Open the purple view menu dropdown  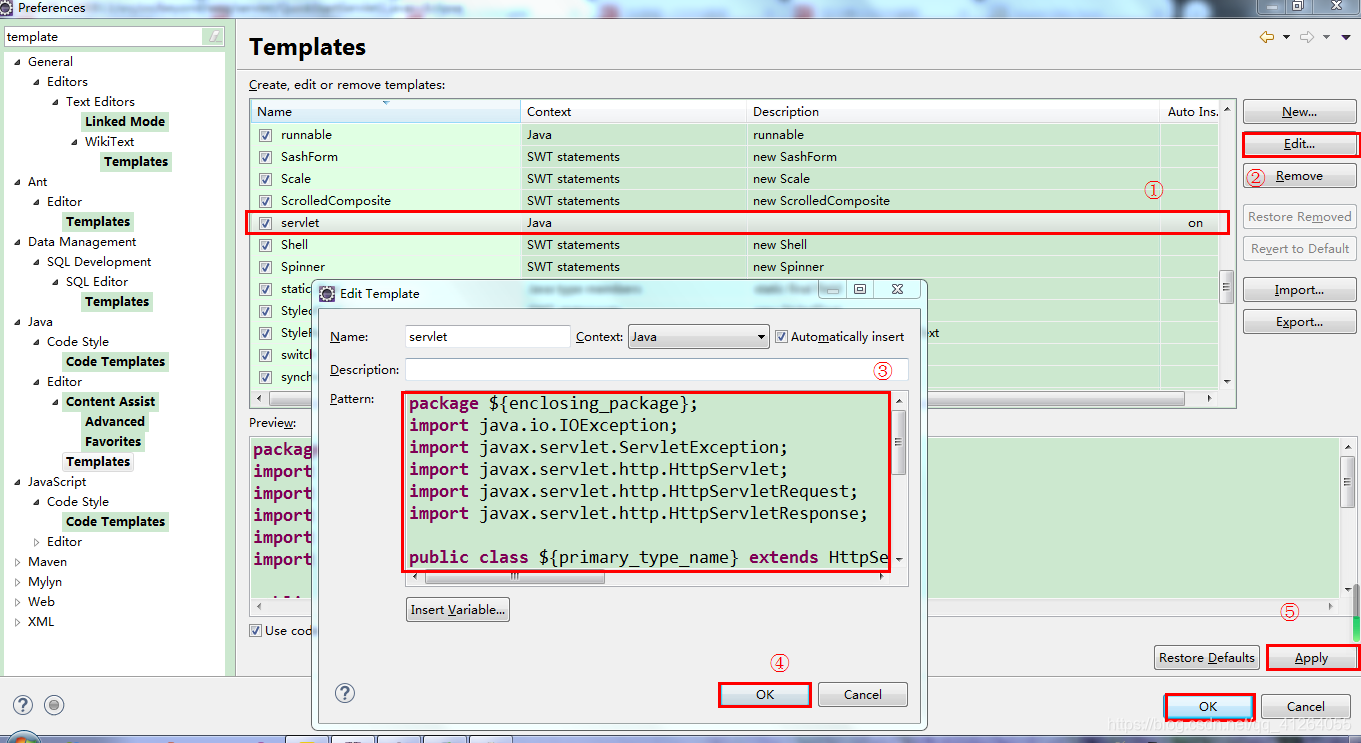click(1347, 37)
